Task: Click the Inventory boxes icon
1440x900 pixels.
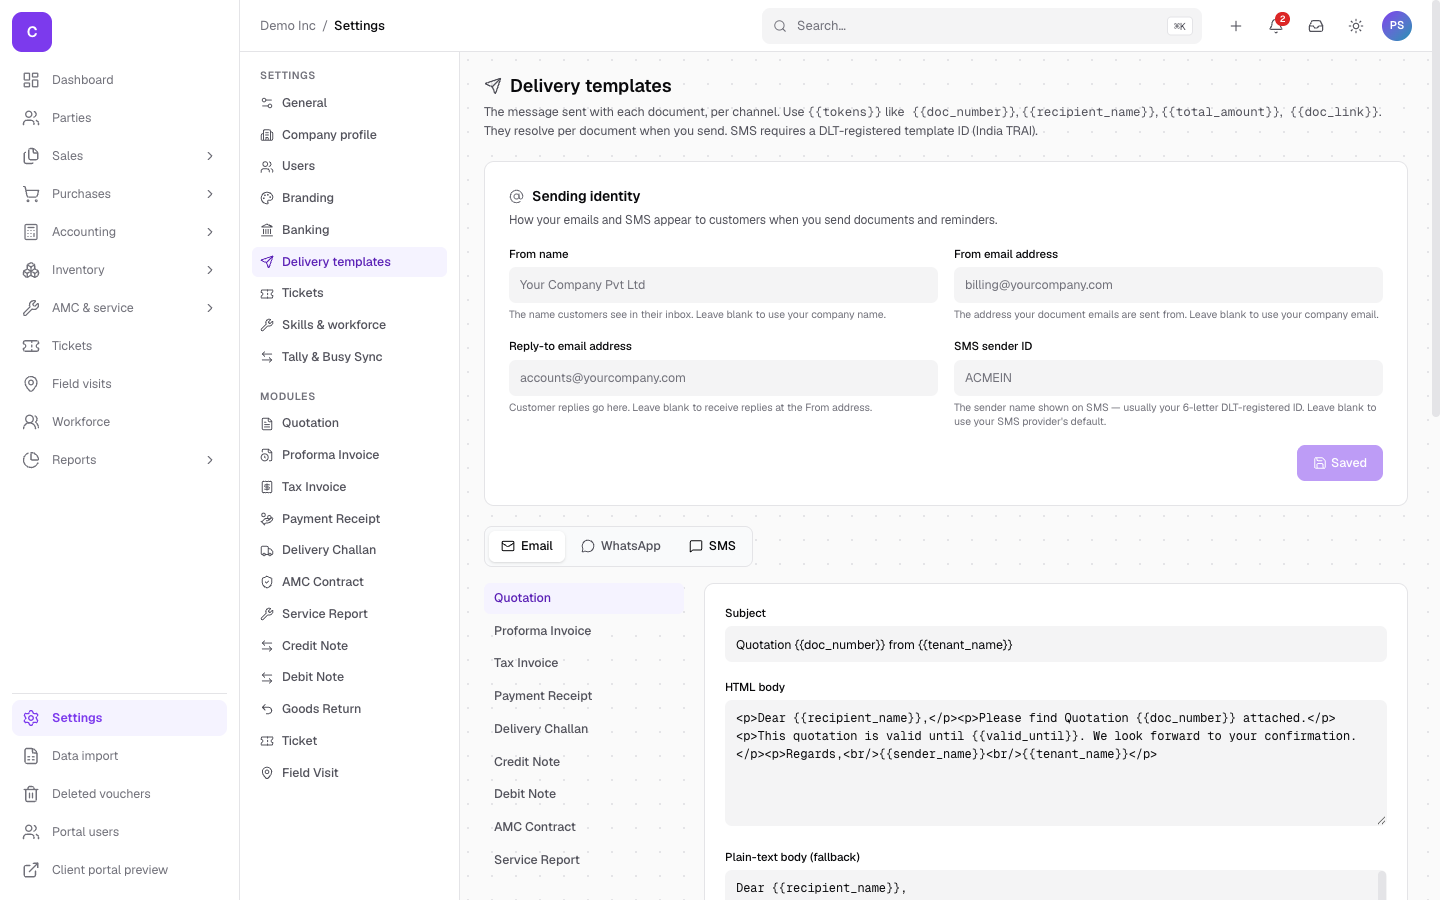Action: click(31, 270)
